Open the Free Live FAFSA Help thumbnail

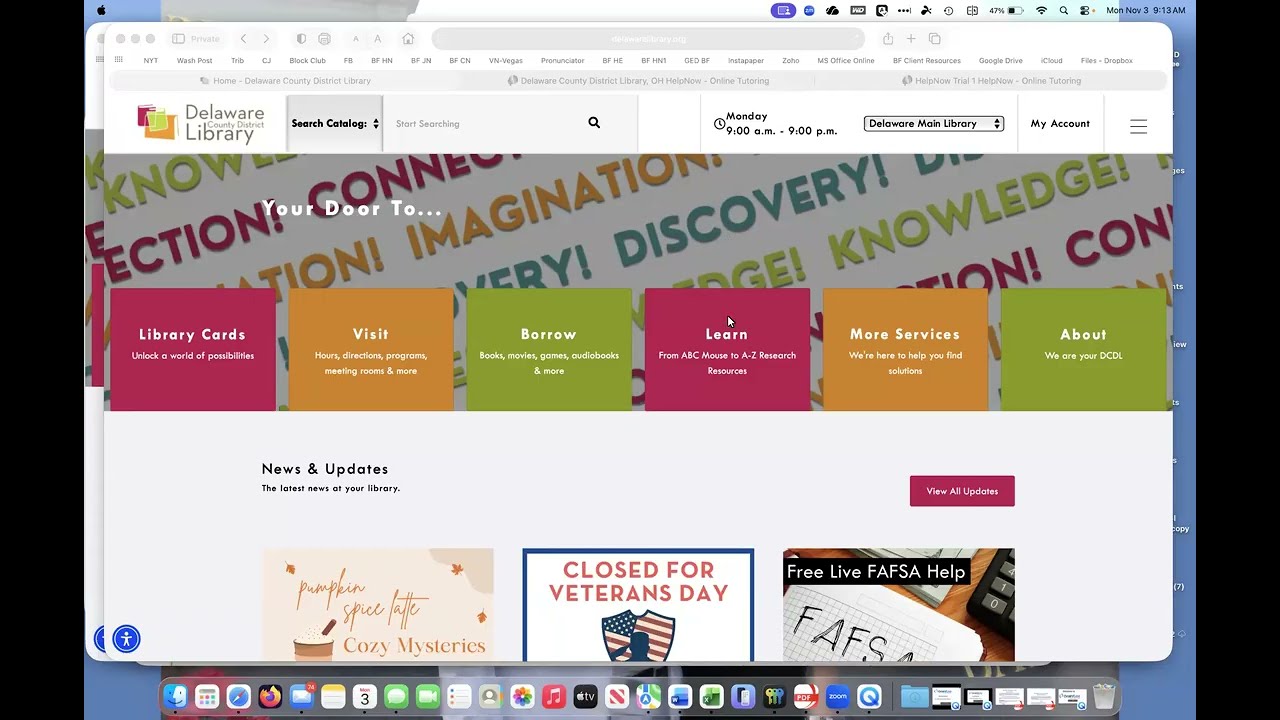(x=898, y=604)
